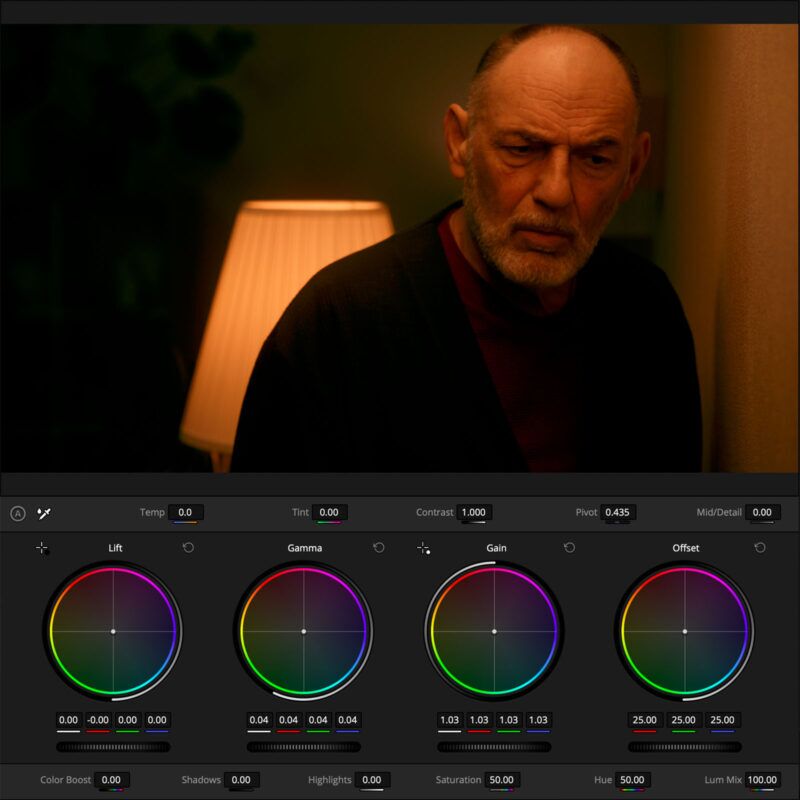
Task: Pick white point with the Gain picker
Action: [423, 548]
